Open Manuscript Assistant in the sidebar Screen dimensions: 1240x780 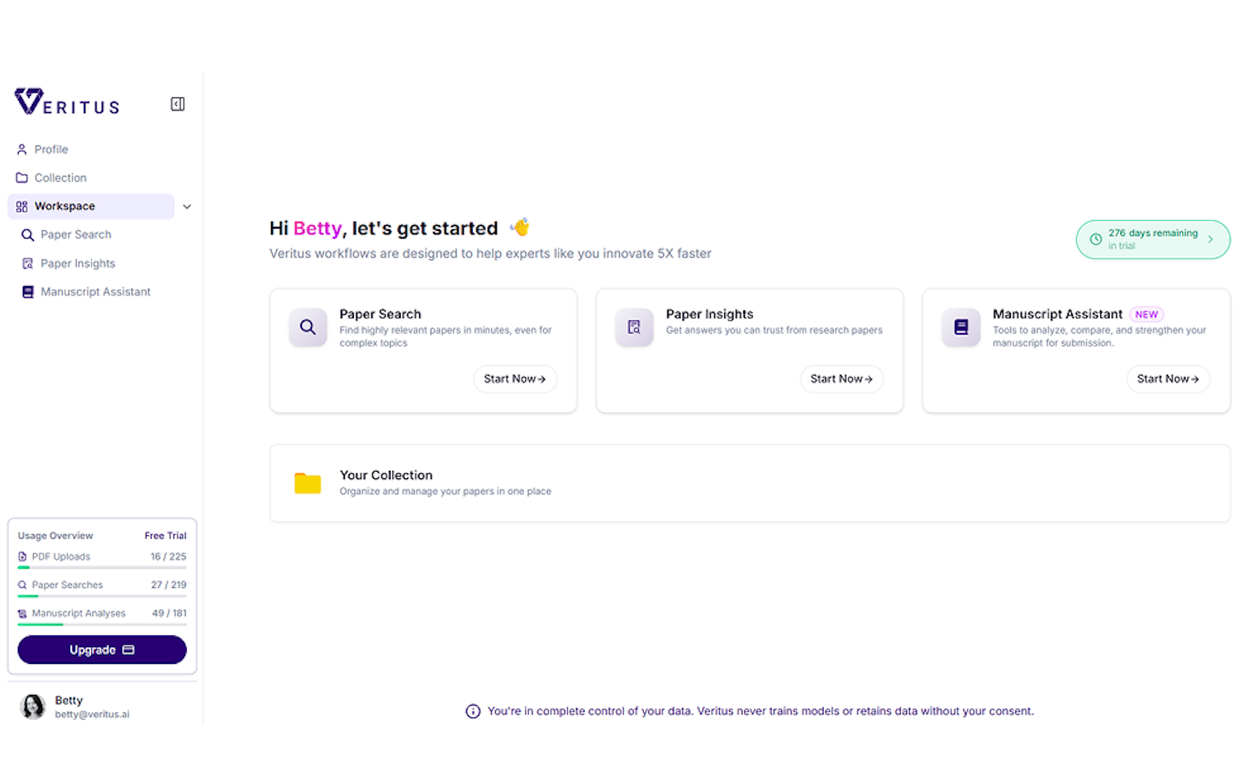point(95,292)
